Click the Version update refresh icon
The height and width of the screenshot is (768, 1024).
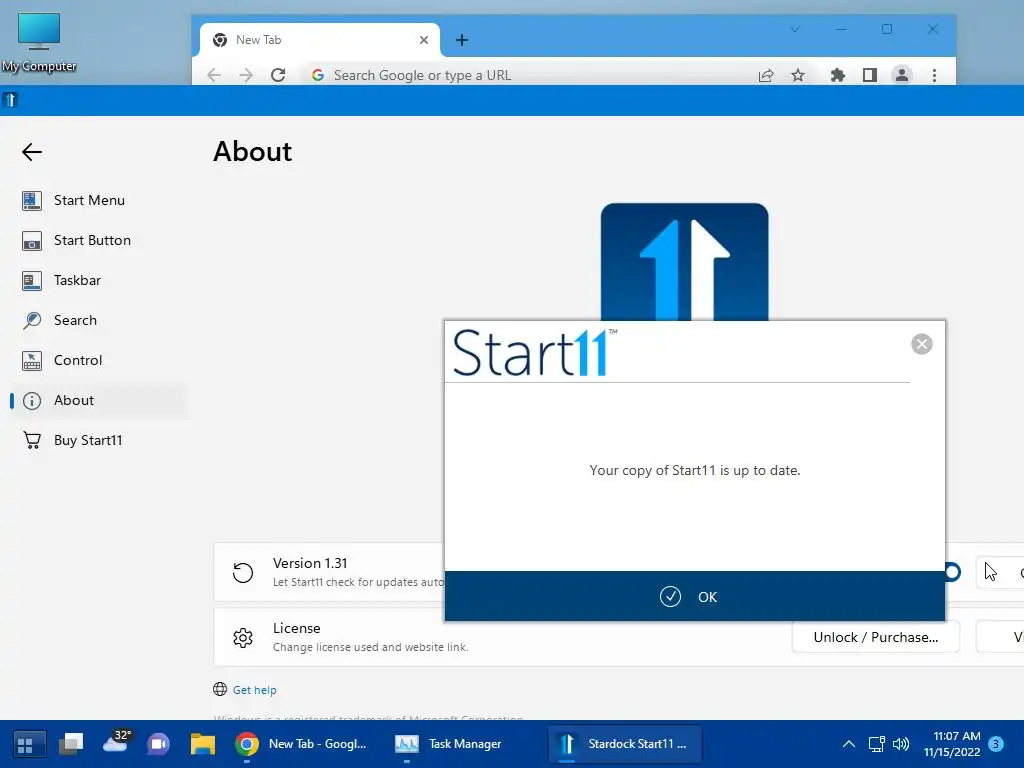(243, 573)
